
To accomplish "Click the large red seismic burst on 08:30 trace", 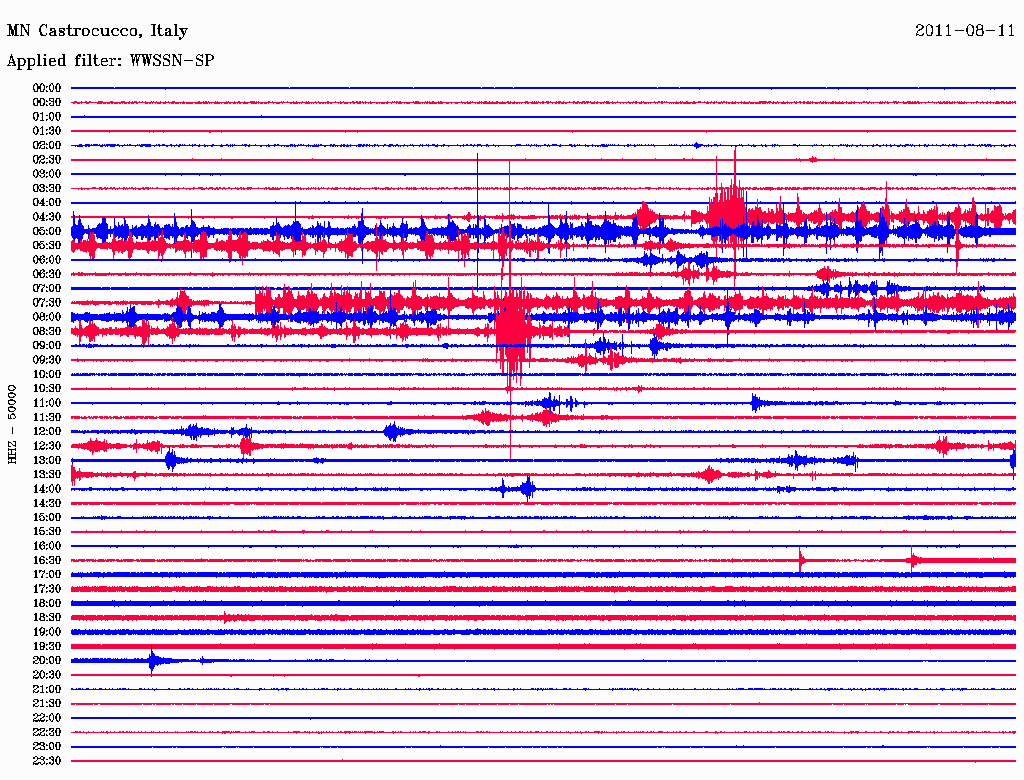I will (513, 331).
